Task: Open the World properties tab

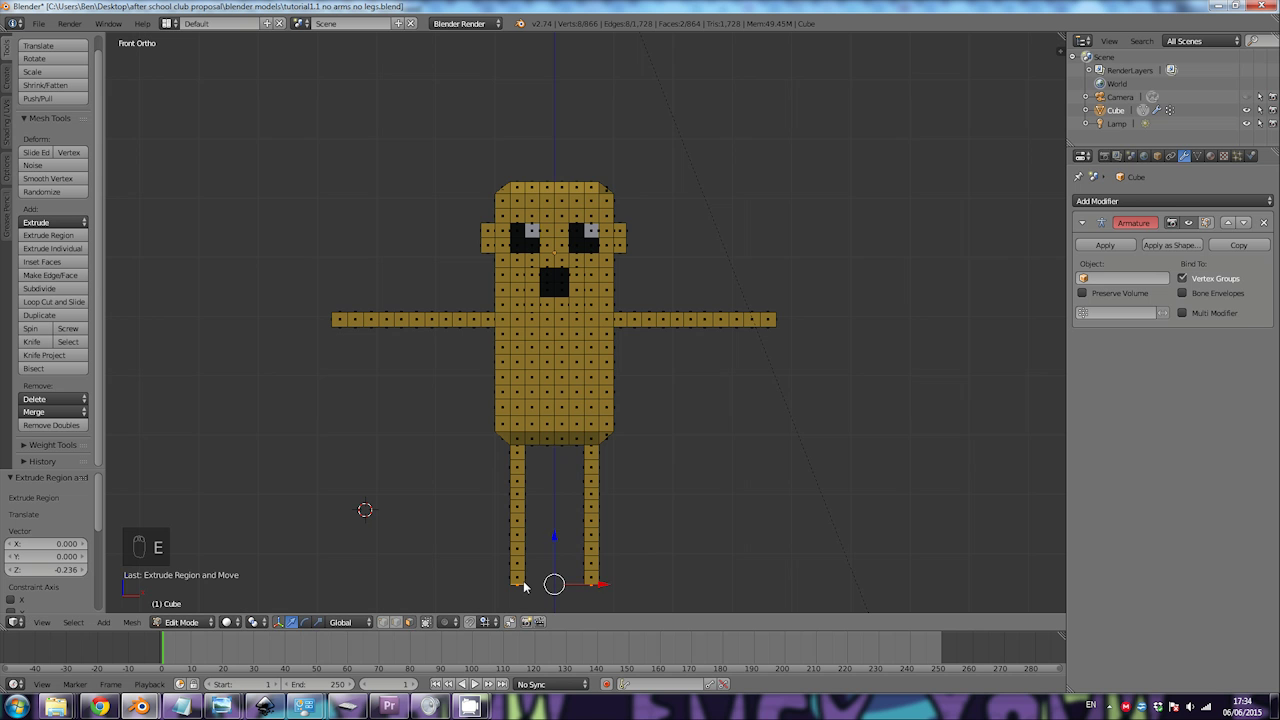Action: [x=1144, y=156]
